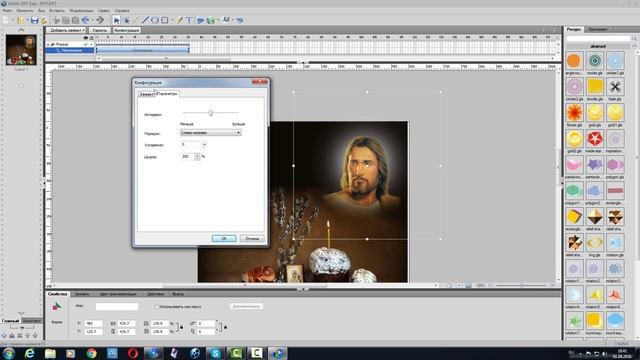Select the Scene 1 thumbnail

coord(21,50)
